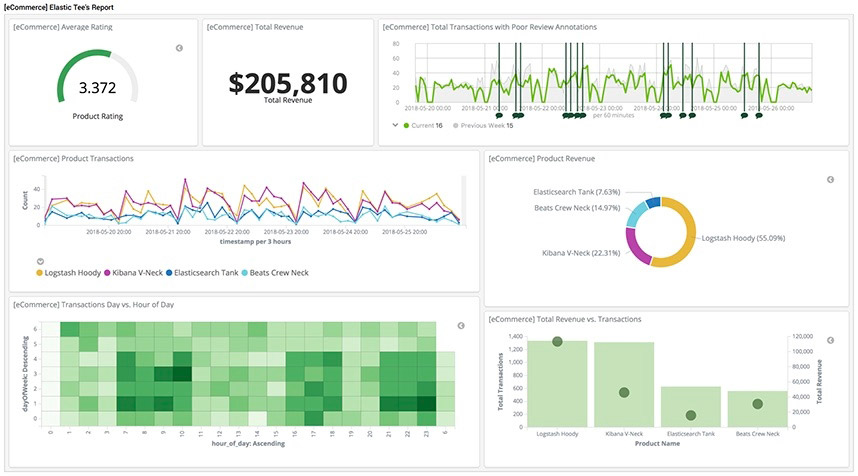Click the Total Revenue vs. Transactions panel title
This screenshot has width=858, height=476.
565,319
